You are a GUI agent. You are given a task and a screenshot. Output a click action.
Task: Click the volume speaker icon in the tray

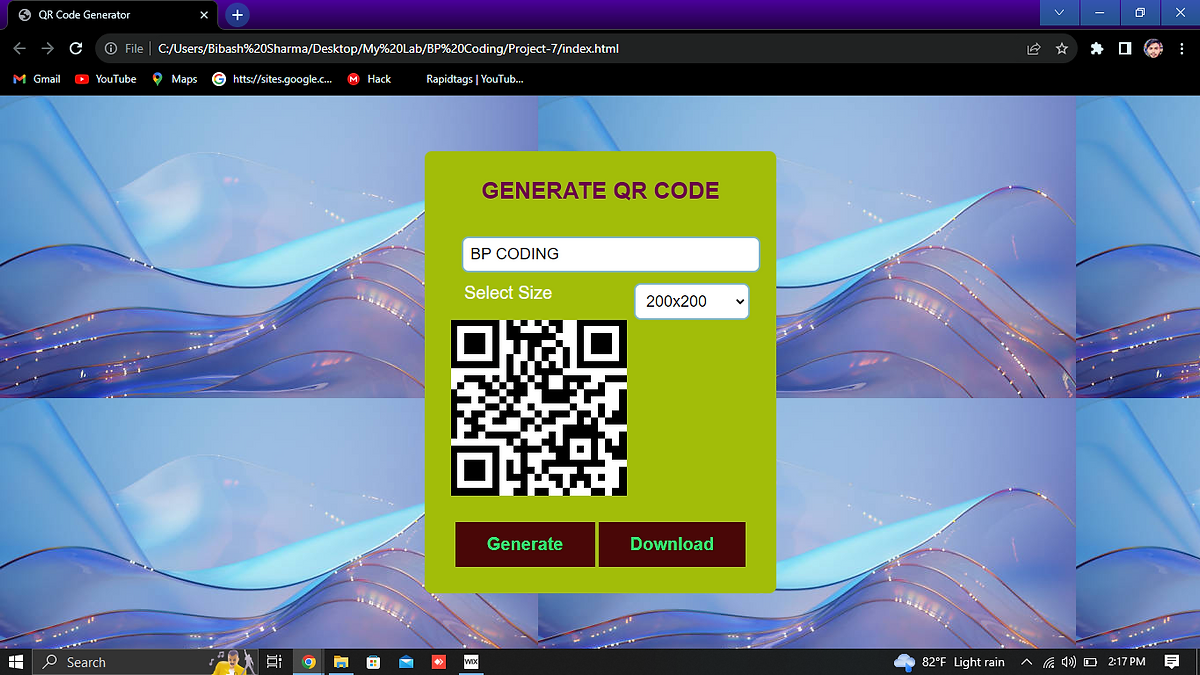[1069, 662]
